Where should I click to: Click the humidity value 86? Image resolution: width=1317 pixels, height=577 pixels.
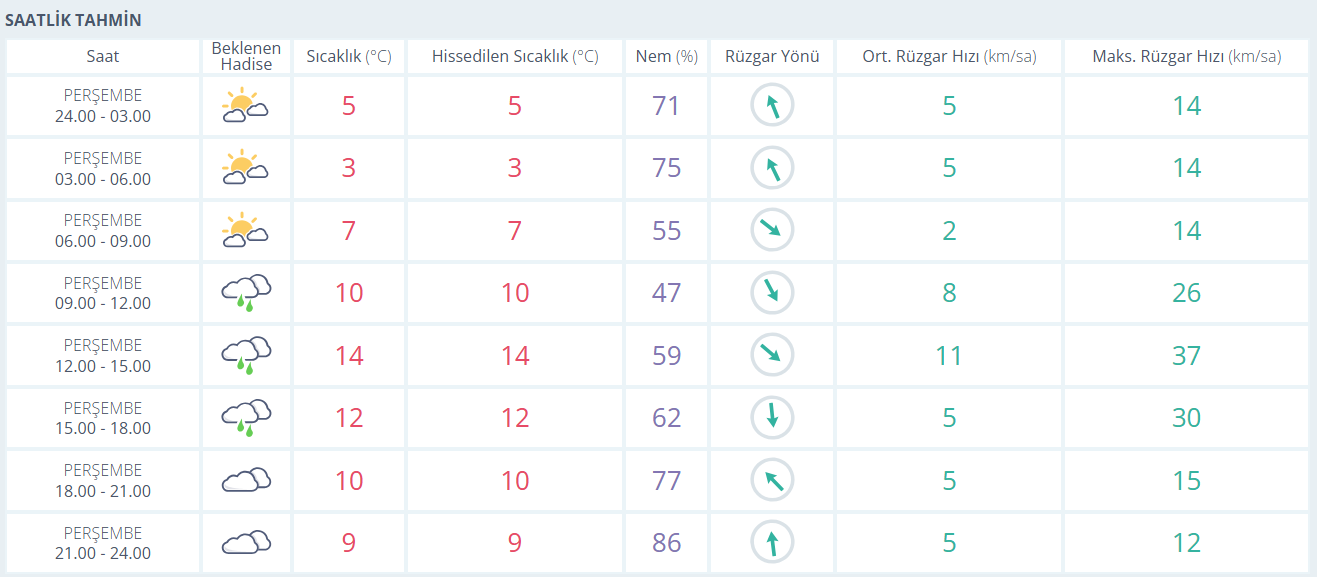pos(666,543)
